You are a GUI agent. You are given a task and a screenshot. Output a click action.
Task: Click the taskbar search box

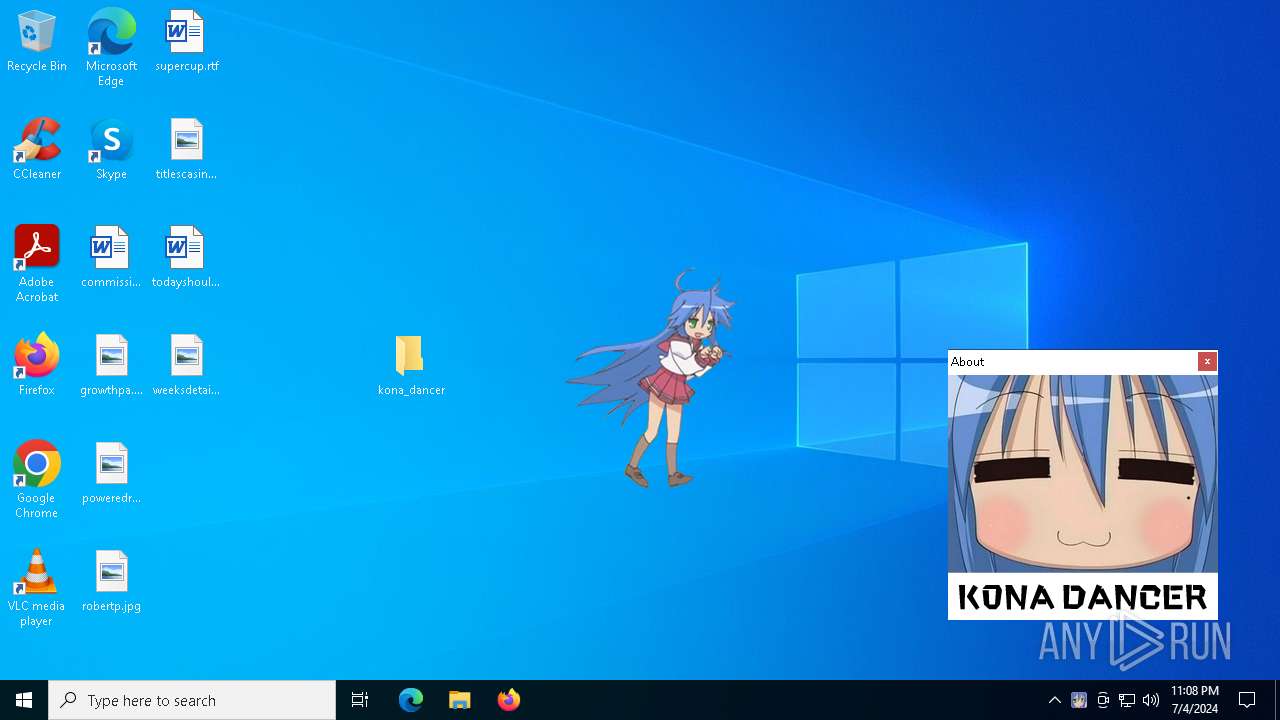(192, 700)
